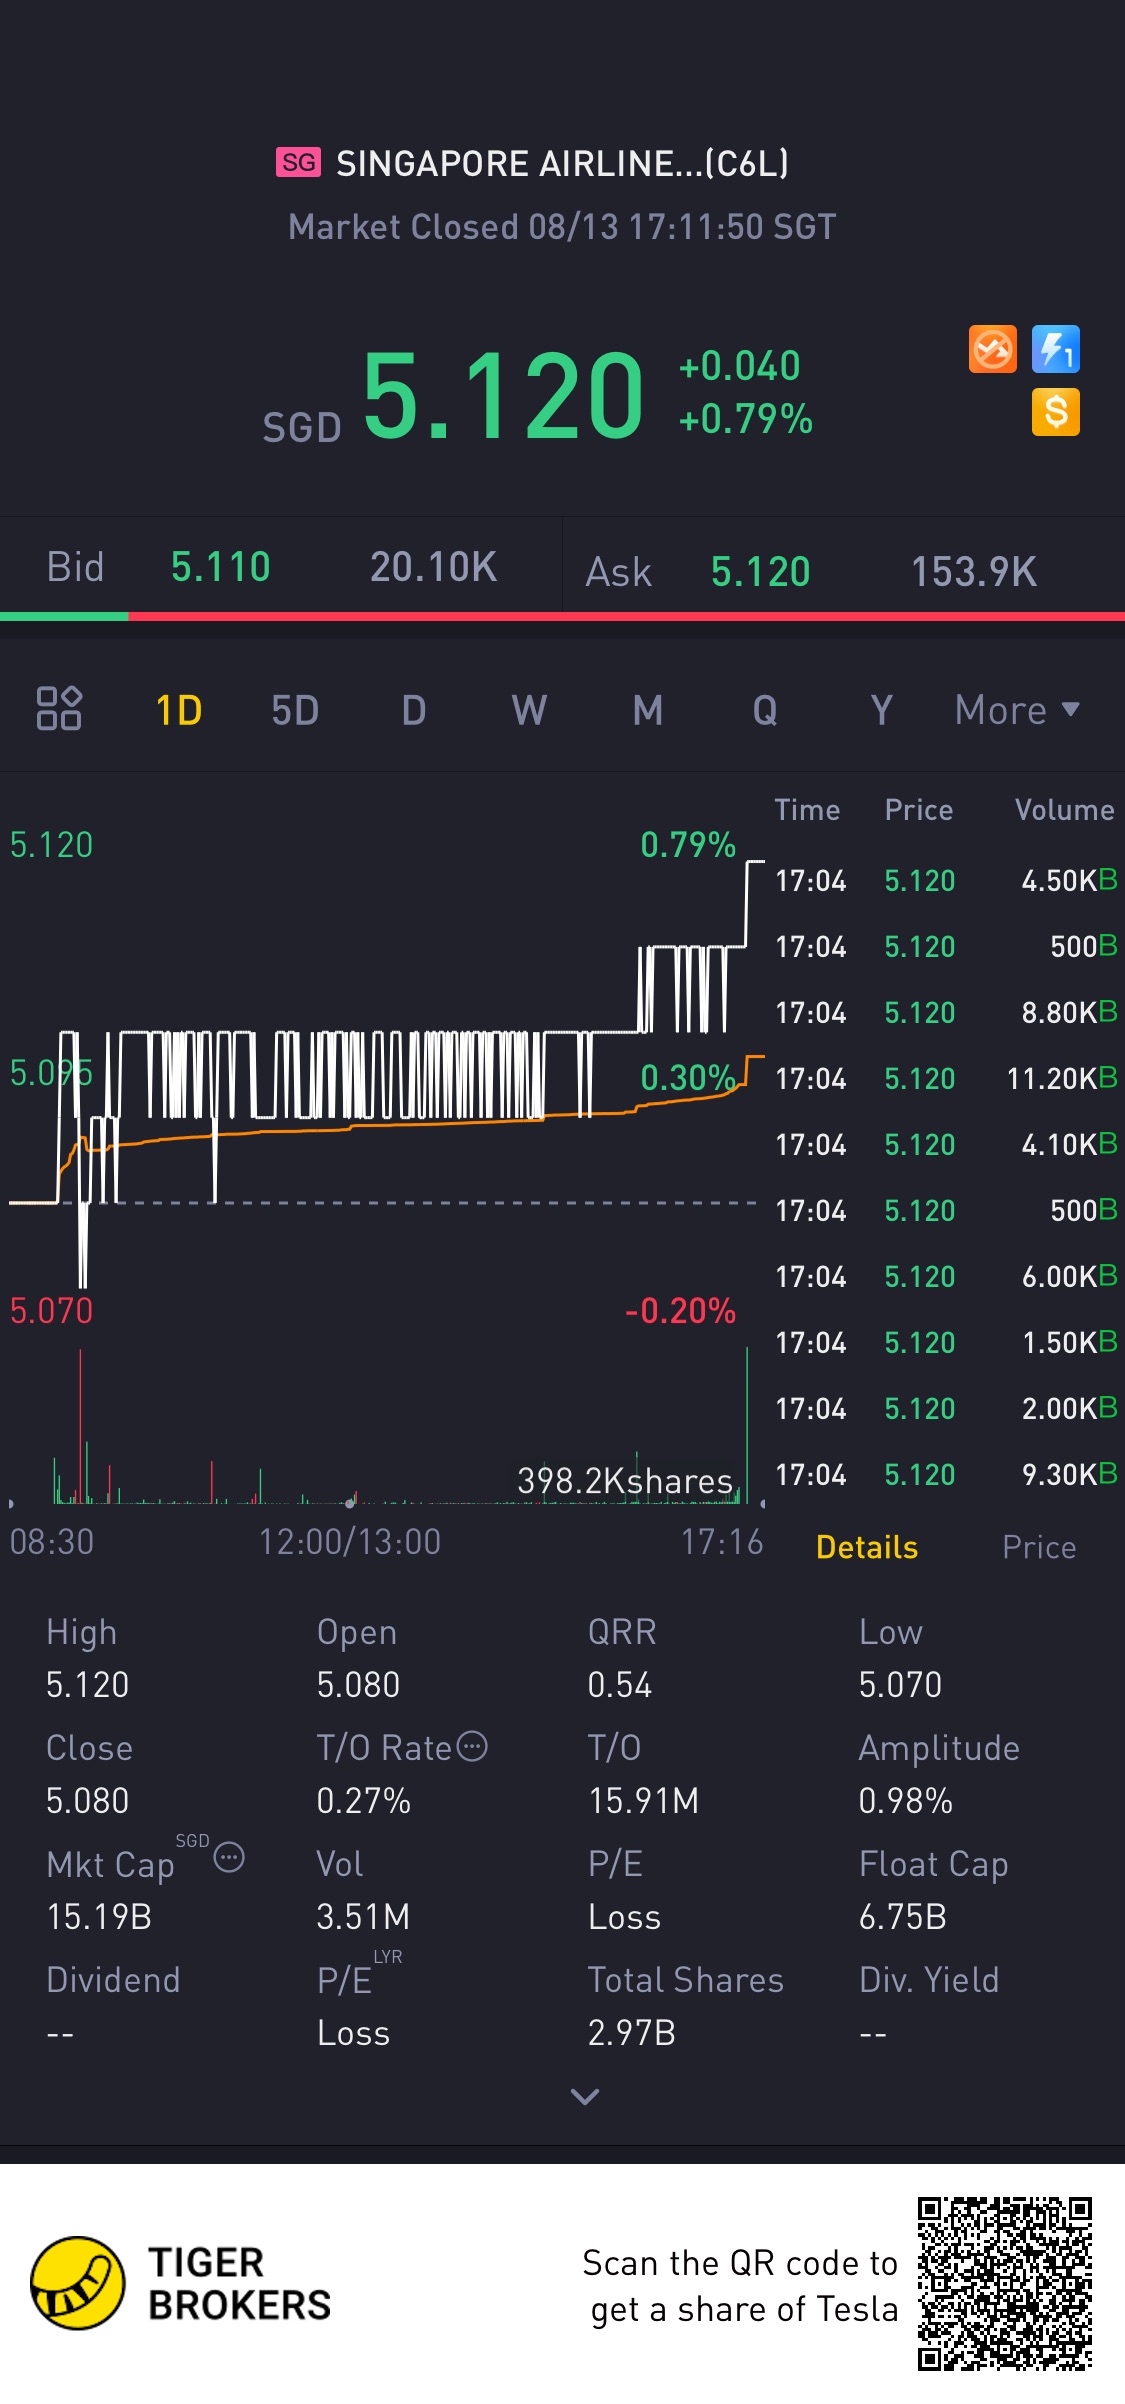Tap the trade row with volume 4.50K
The height and width of the screenshot is (2404, 1125).
(x=946, y=880)
